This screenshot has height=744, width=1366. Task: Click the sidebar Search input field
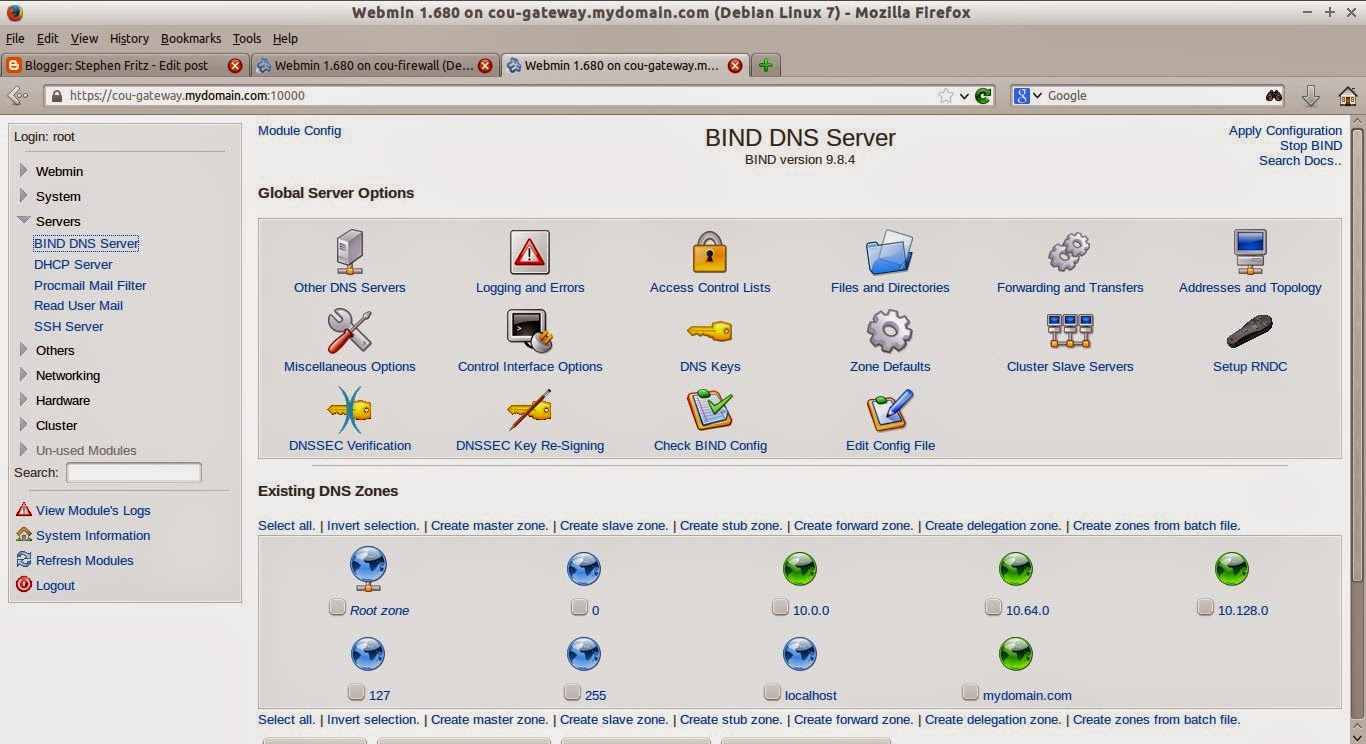(x=134, y=472)
